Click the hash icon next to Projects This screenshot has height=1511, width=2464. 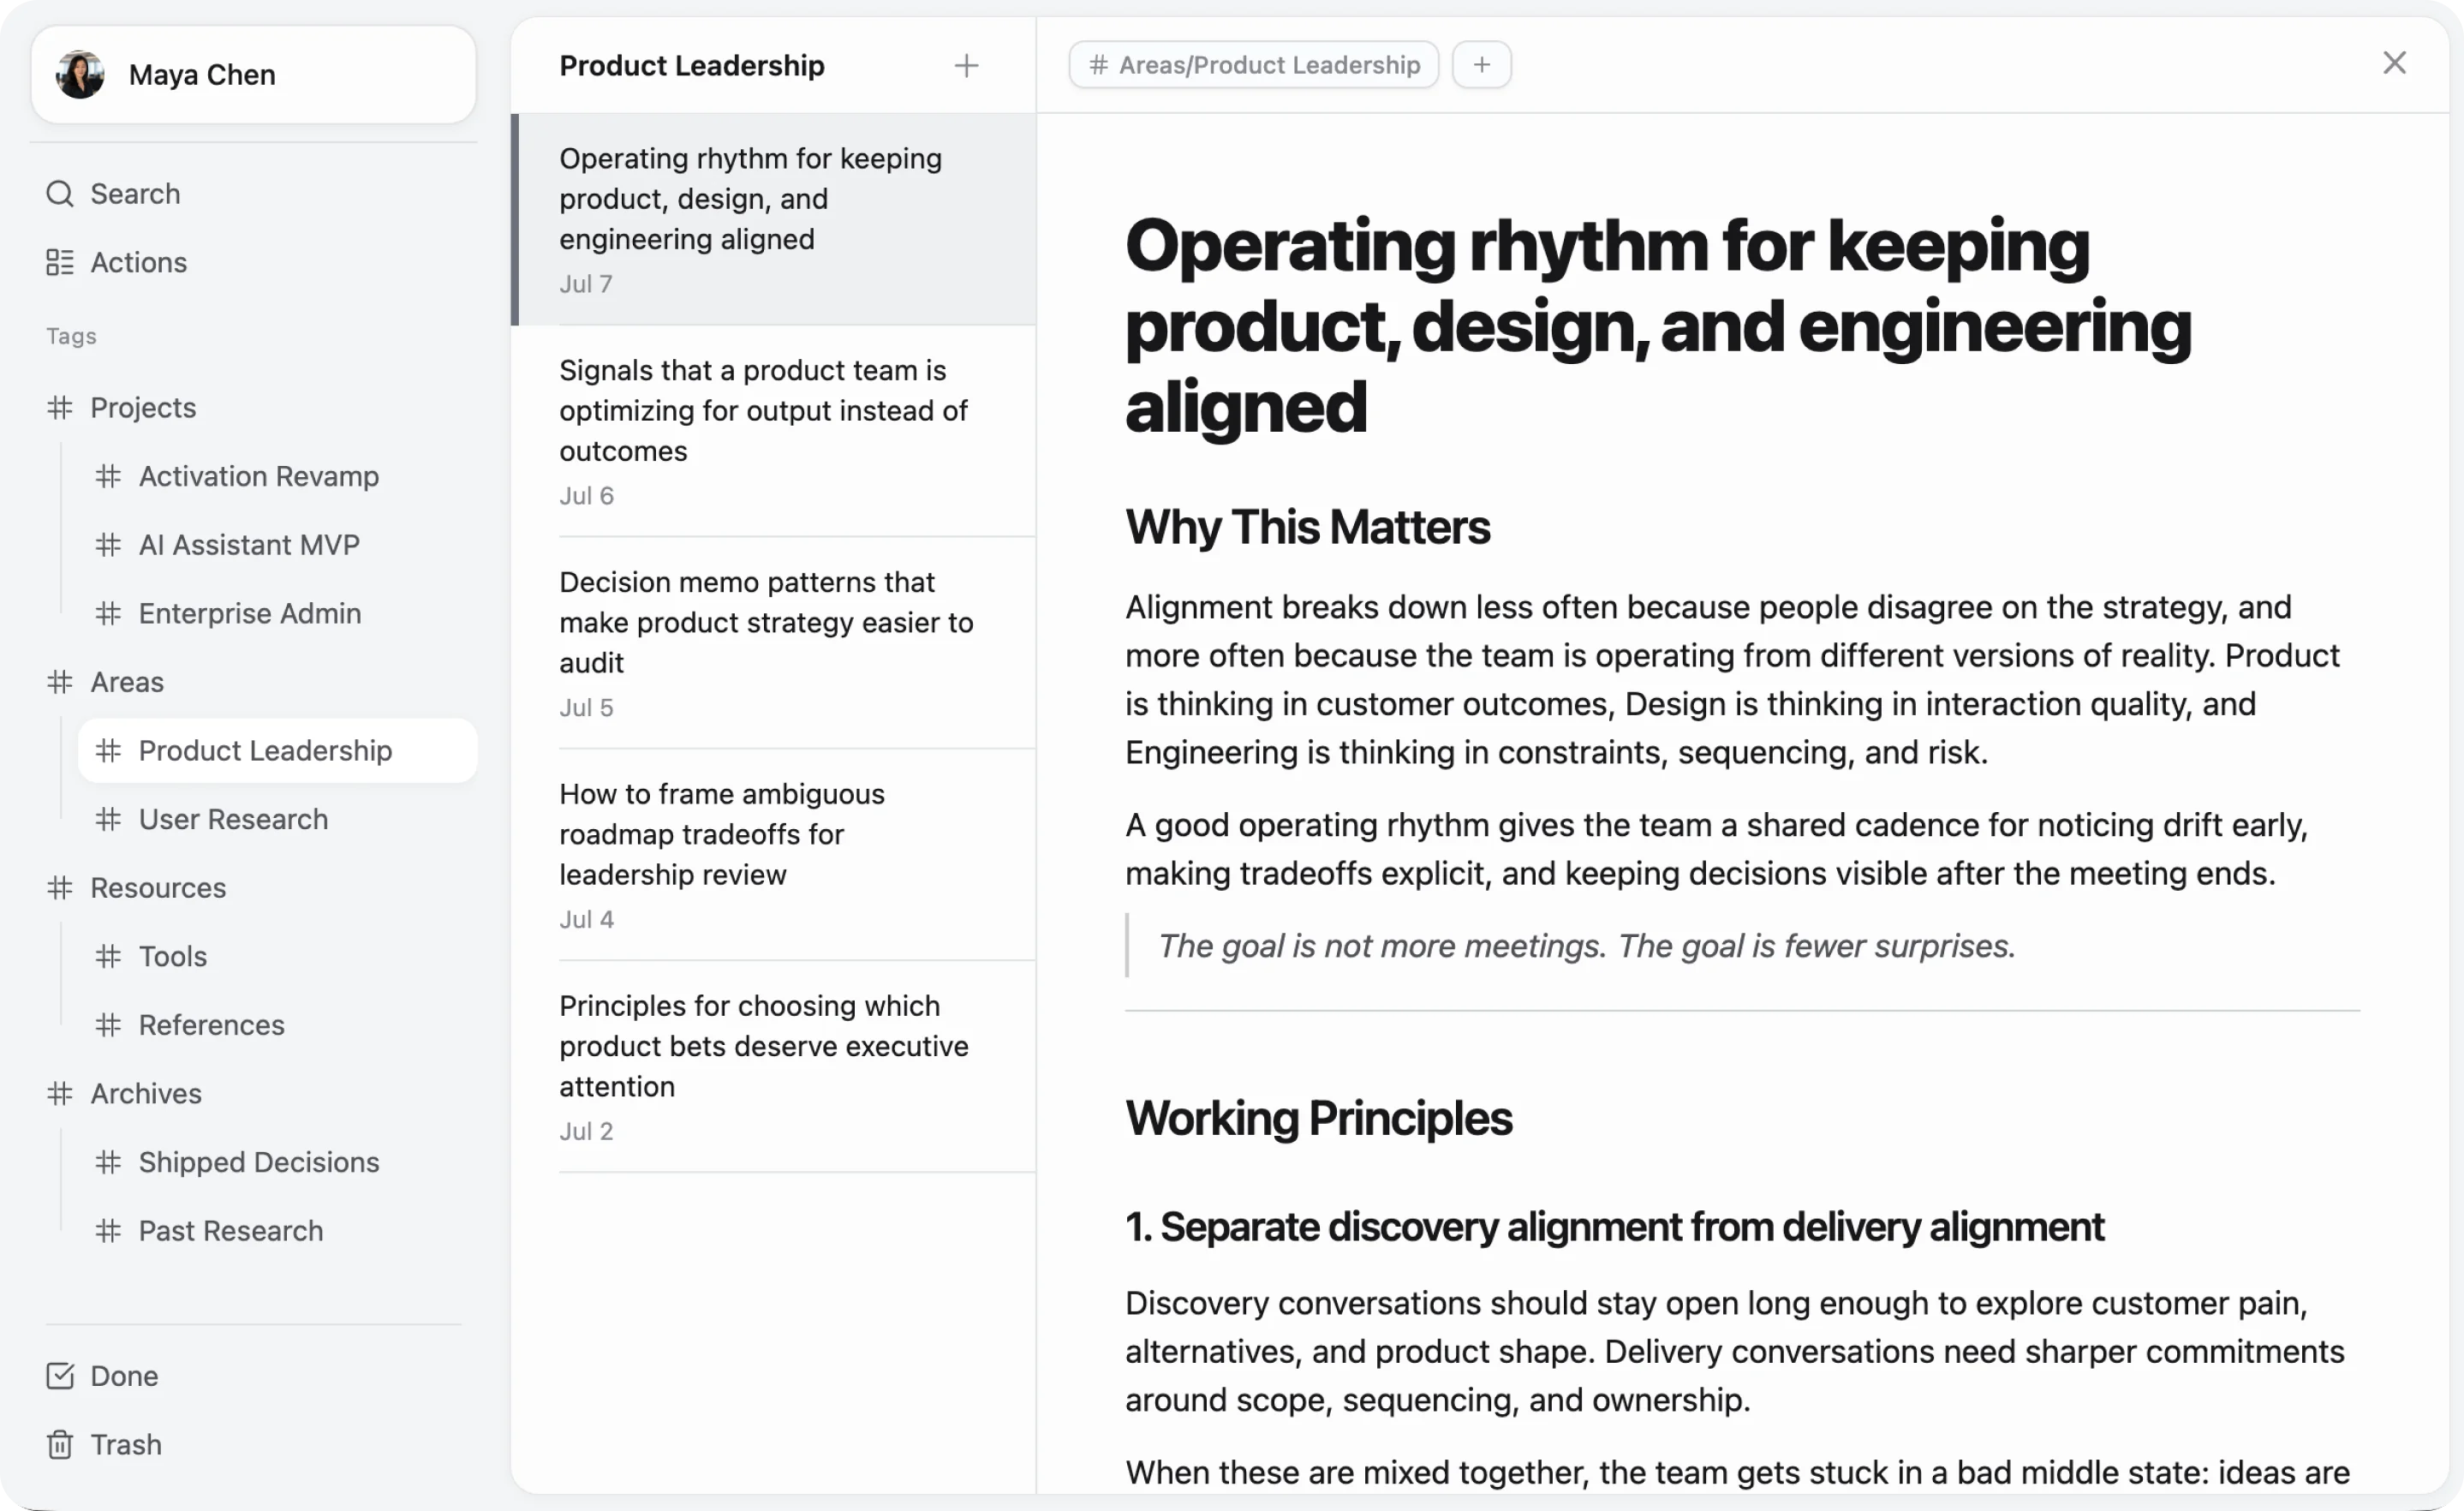click(60, 408)
